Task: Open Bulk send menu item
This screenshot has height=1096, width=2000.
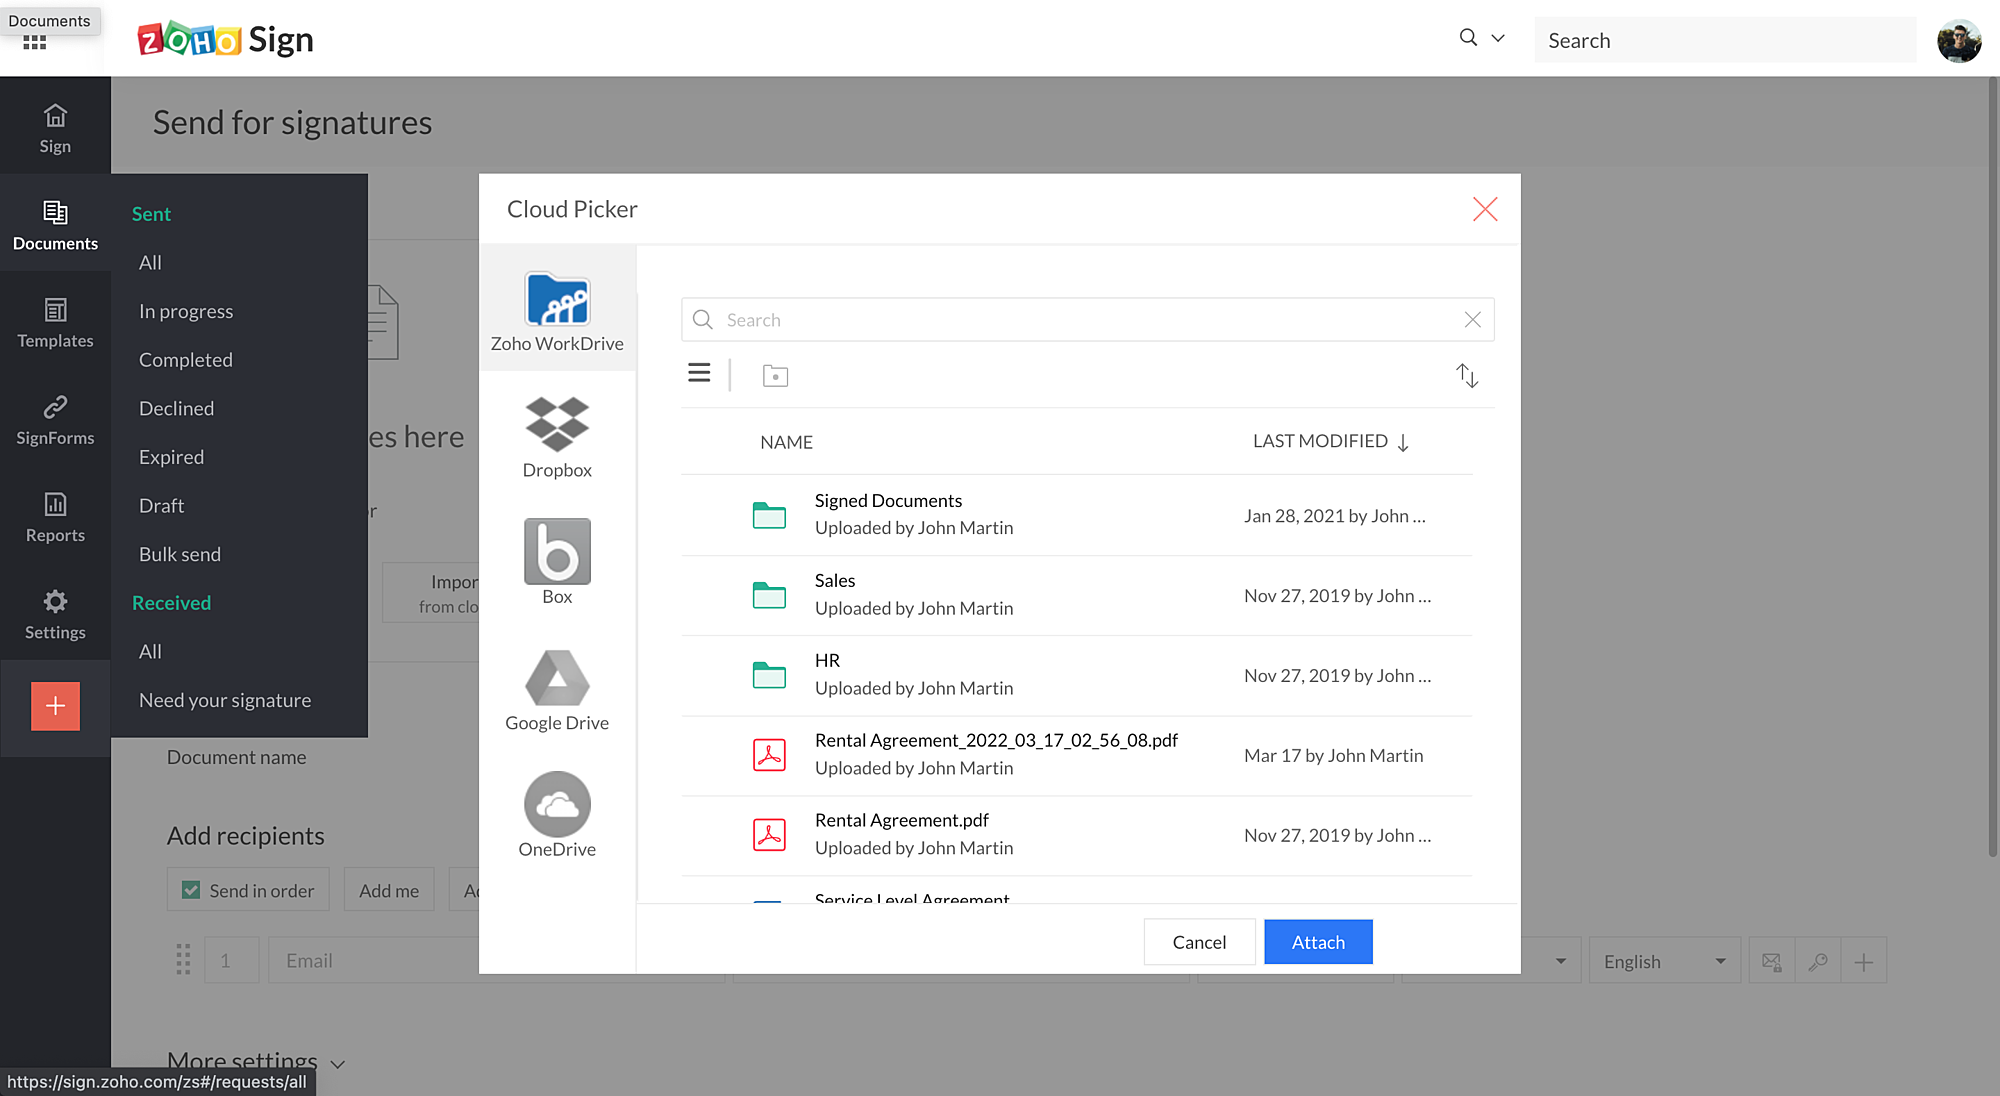Action: [180, 554]
